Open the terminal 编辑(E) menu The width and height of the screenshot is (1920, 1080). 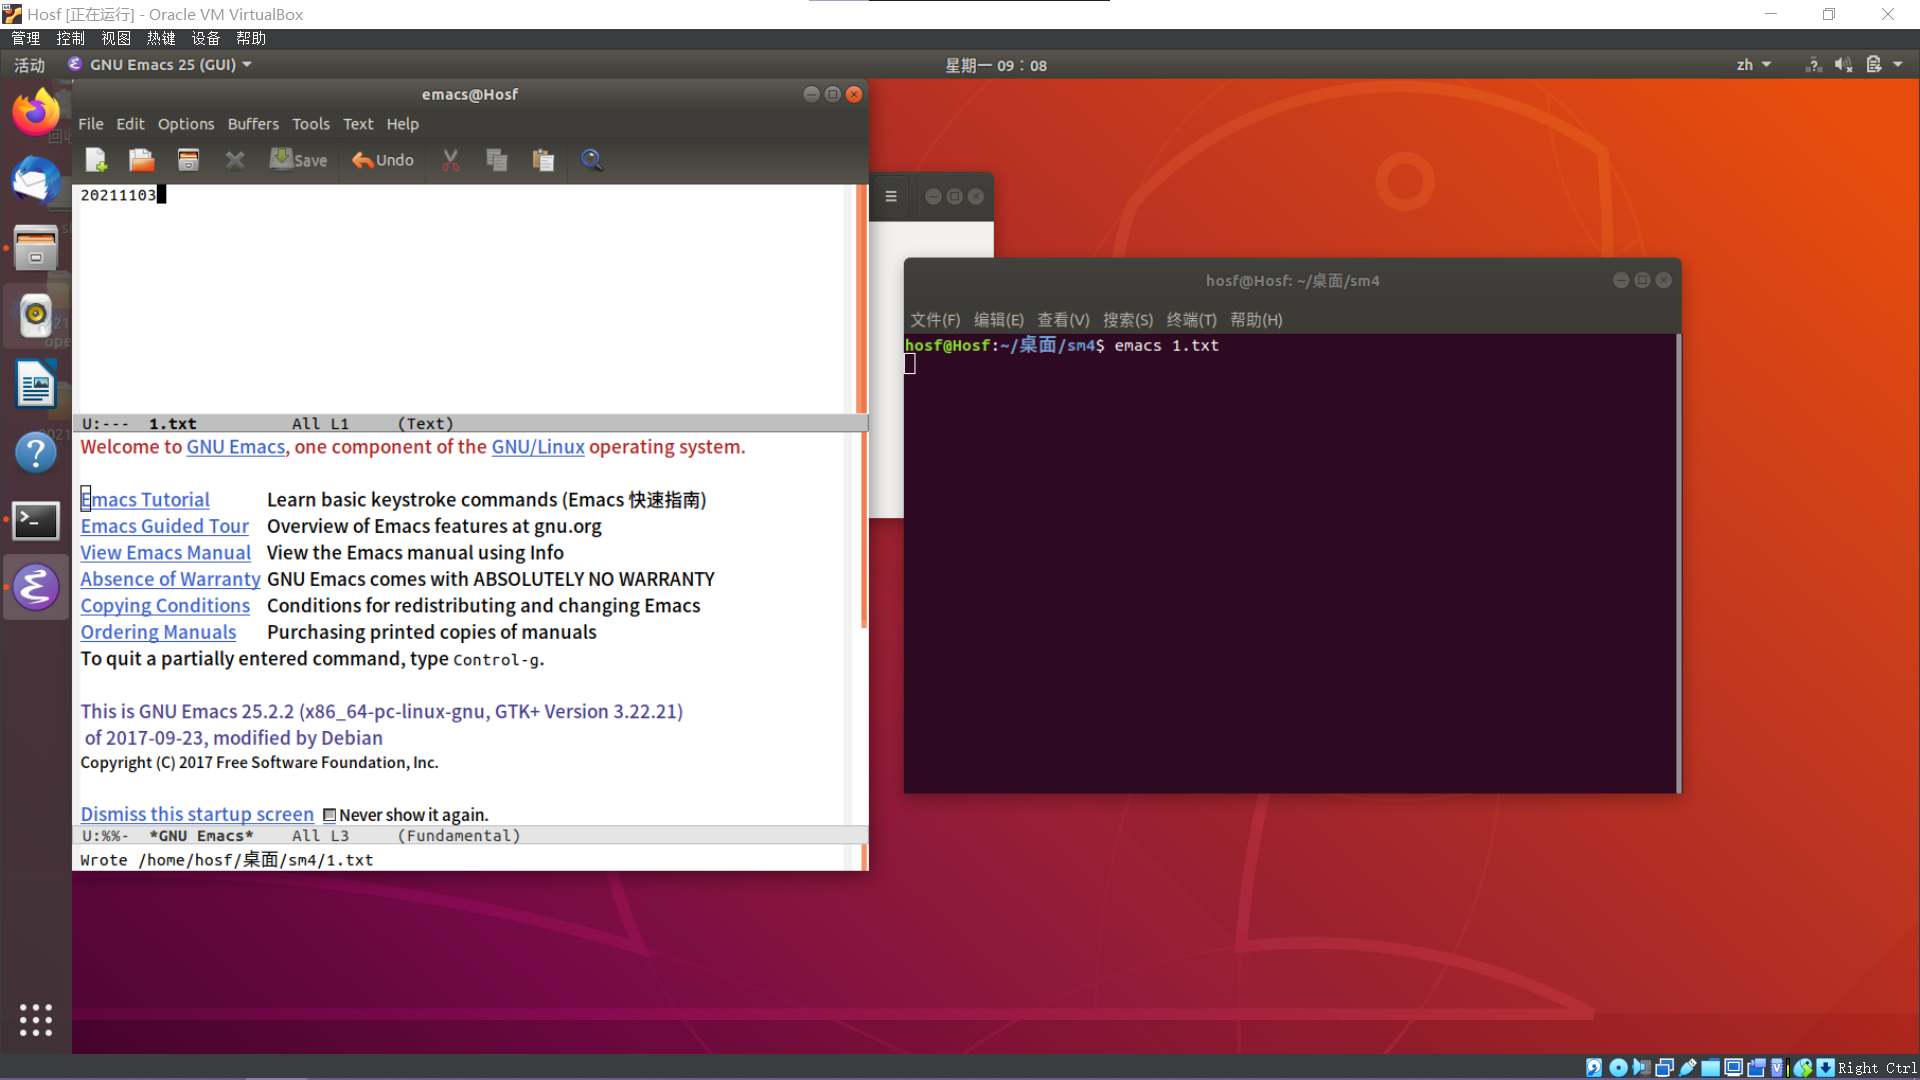click(999, 320)
